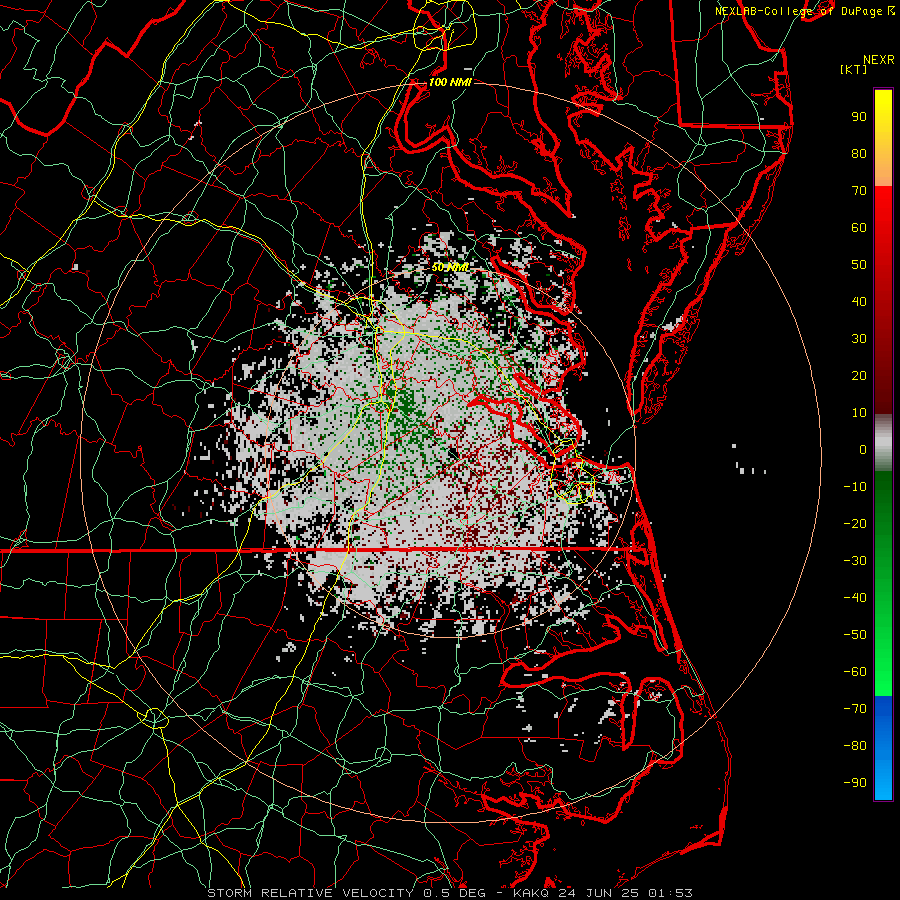Click the 100 NMI range ring label
The image size is (900, 900).
point(449,82)
